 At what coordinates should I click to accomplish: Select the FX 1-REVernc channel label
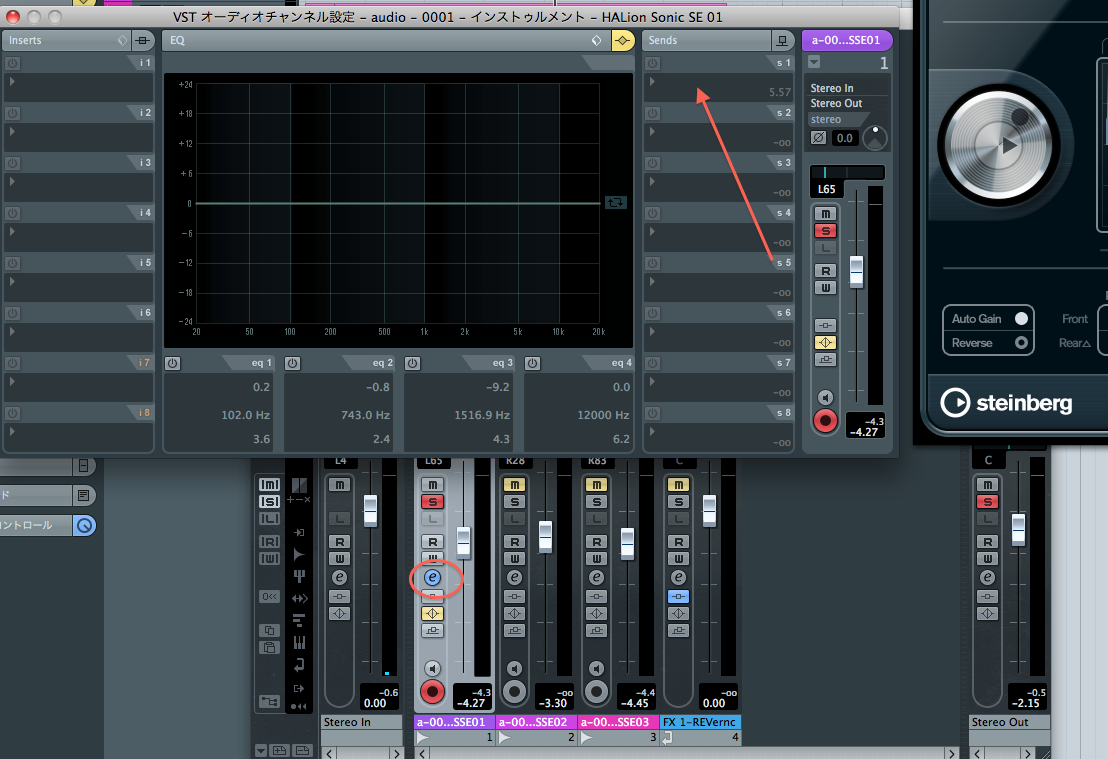[701, 722]
